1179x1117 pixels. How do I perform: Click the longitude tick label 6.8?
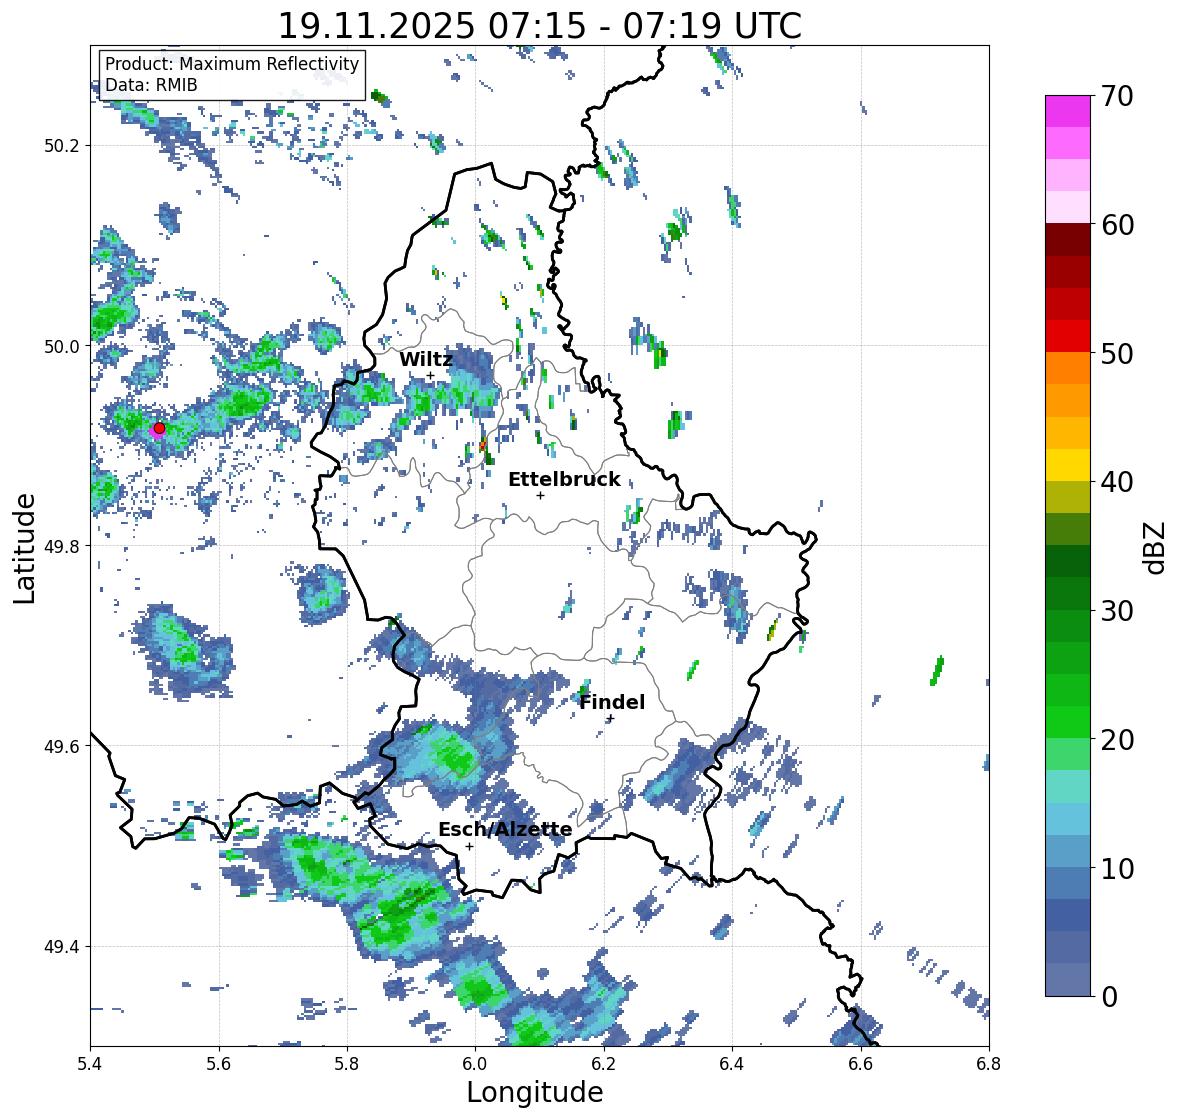click(989, 1063)
